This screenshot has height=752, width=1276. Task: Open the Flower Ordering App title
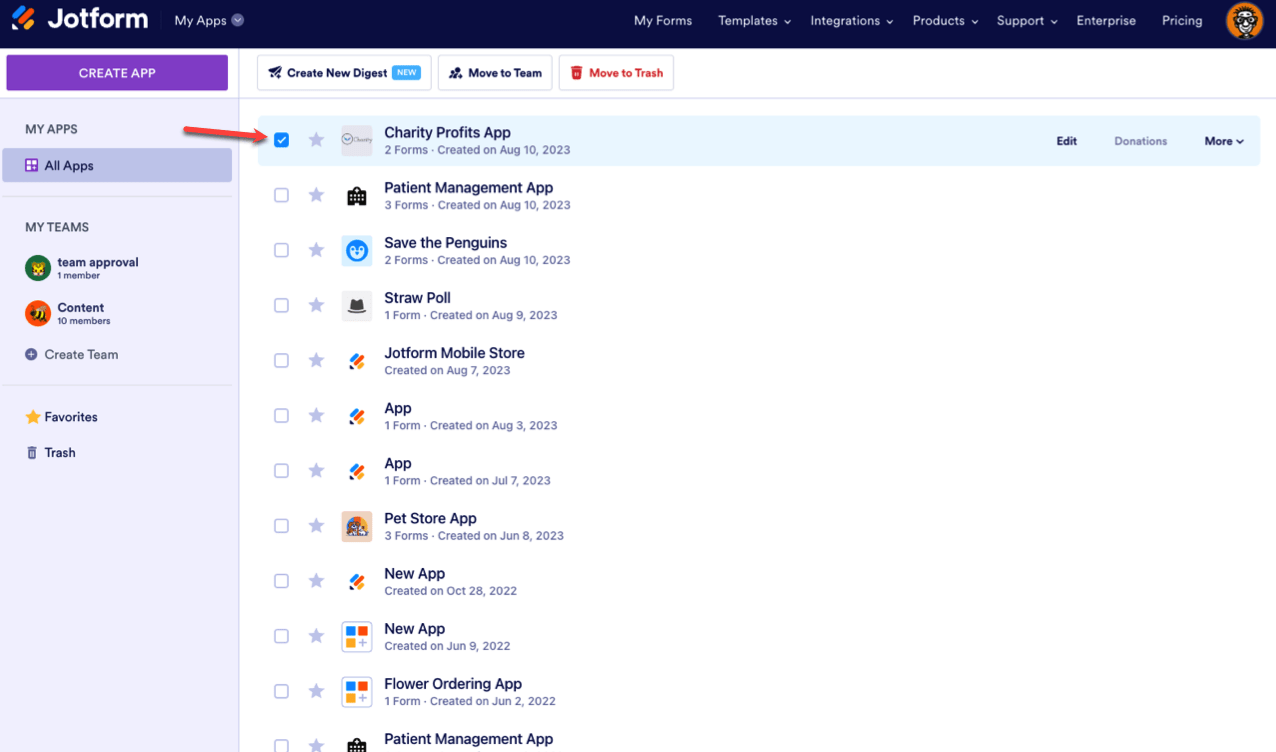point(453,684)
